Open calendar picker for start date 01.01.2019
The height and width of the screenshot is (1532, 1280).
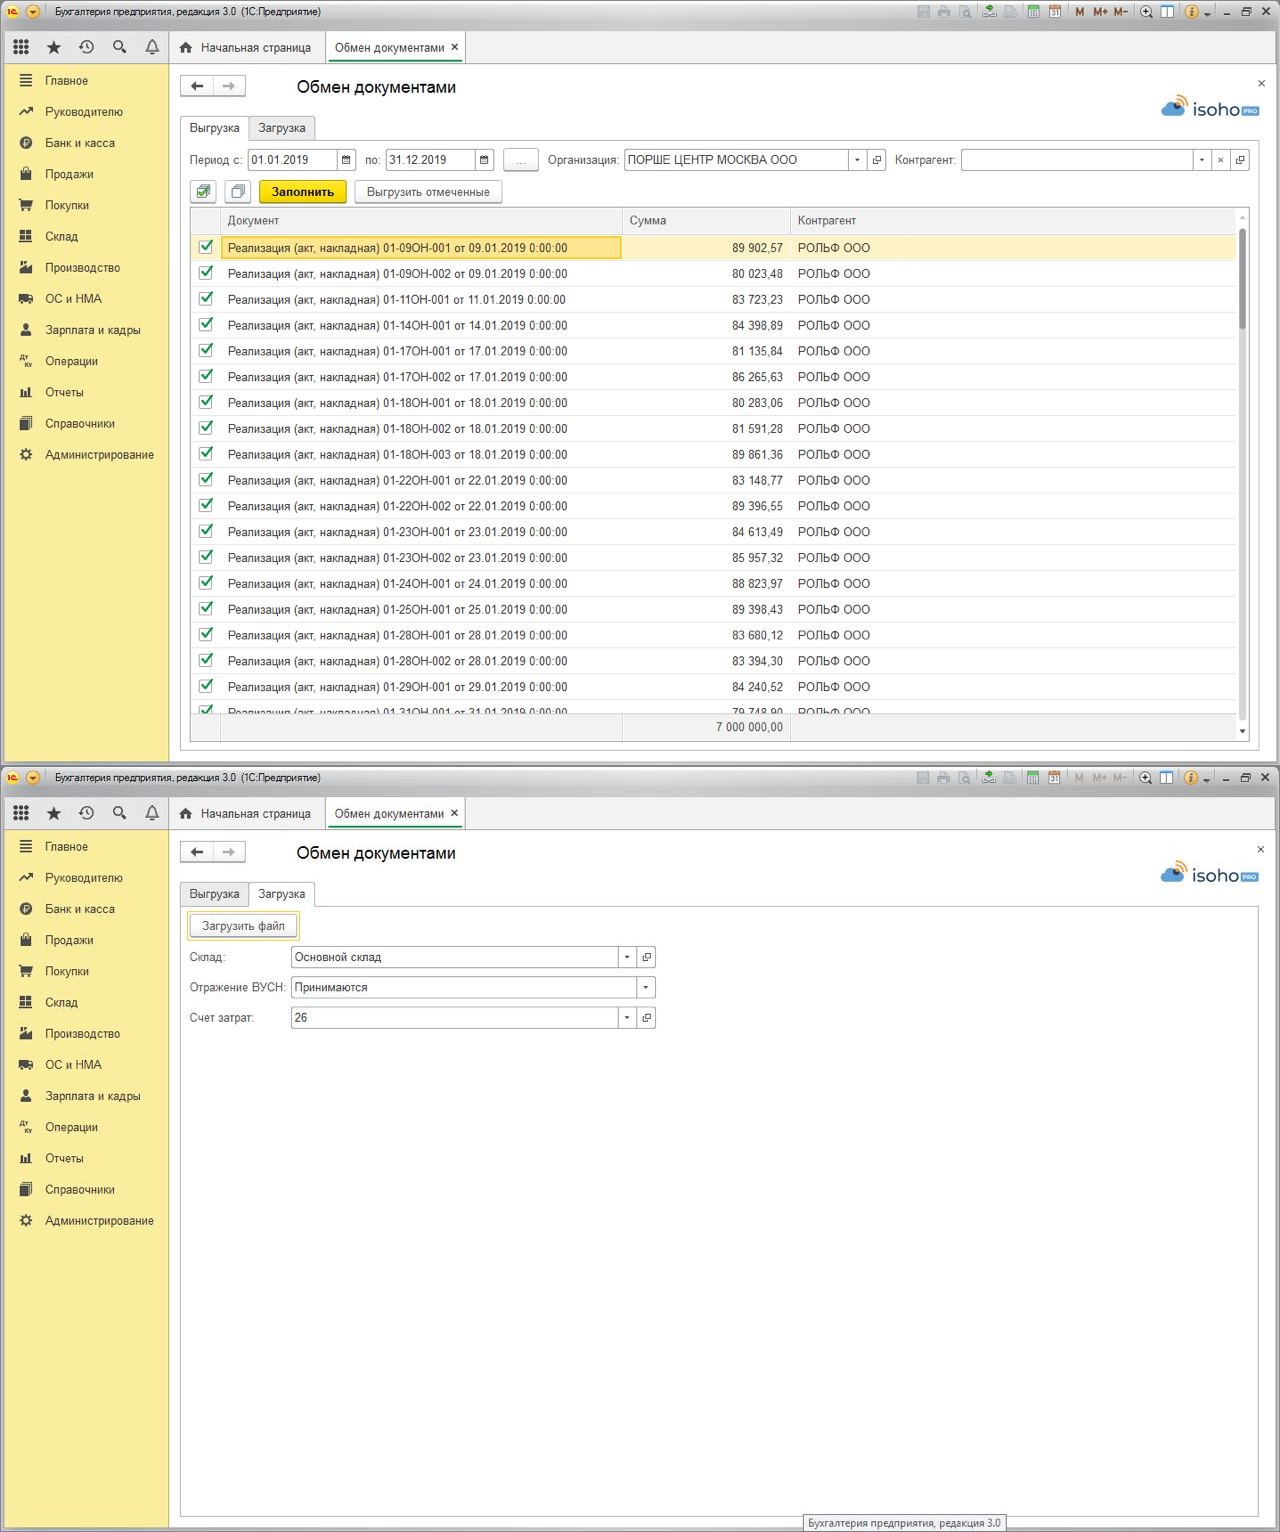tap(346, 160)
